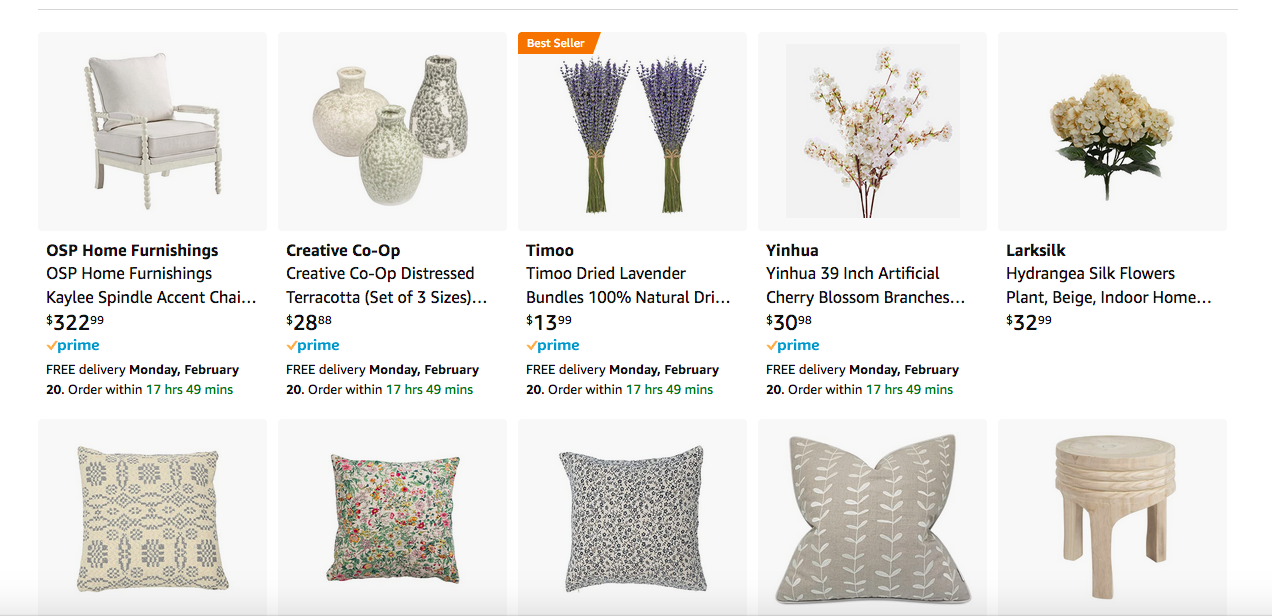1272x616 pixels.
Task: Select the accent chair product image
Action: [152, 131]
